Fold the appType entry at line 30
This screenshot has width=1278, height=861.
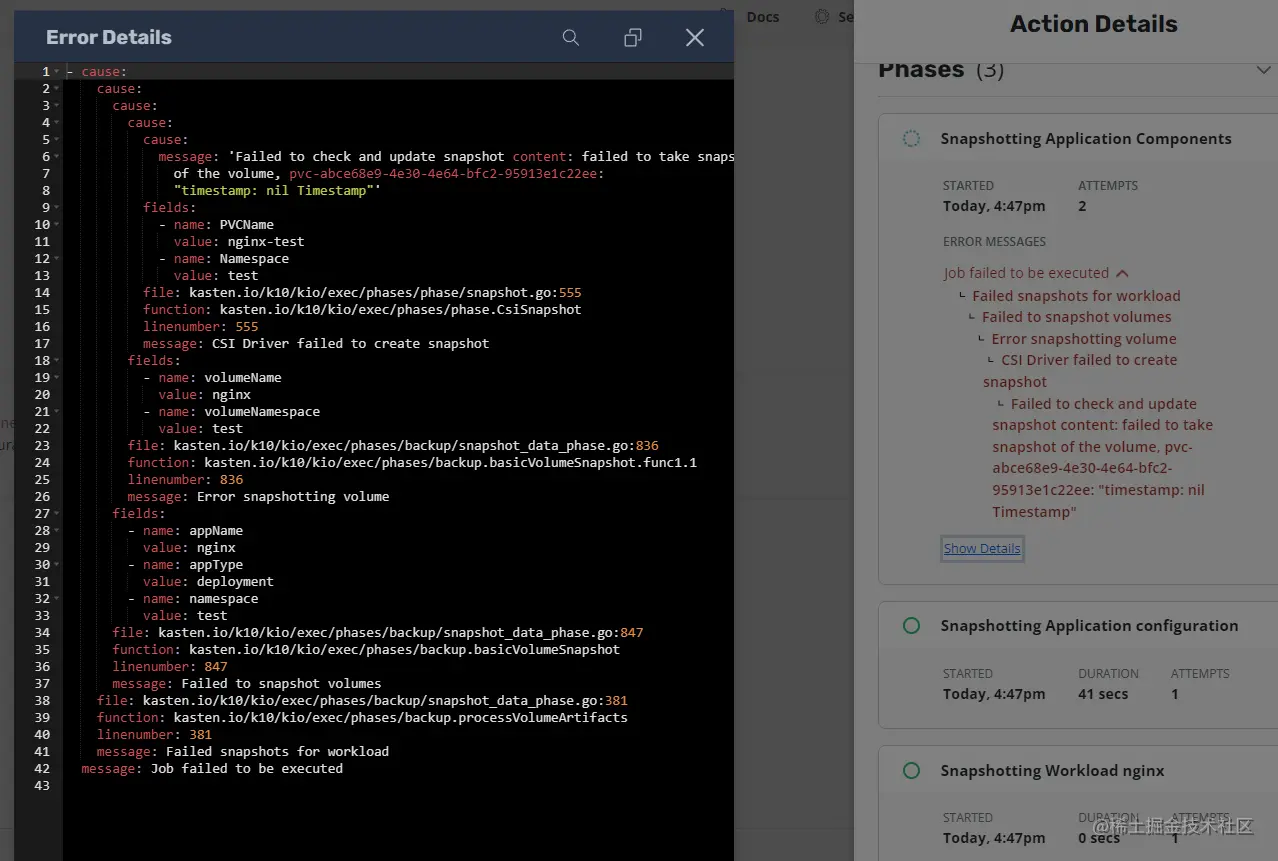tap(57, 565)
